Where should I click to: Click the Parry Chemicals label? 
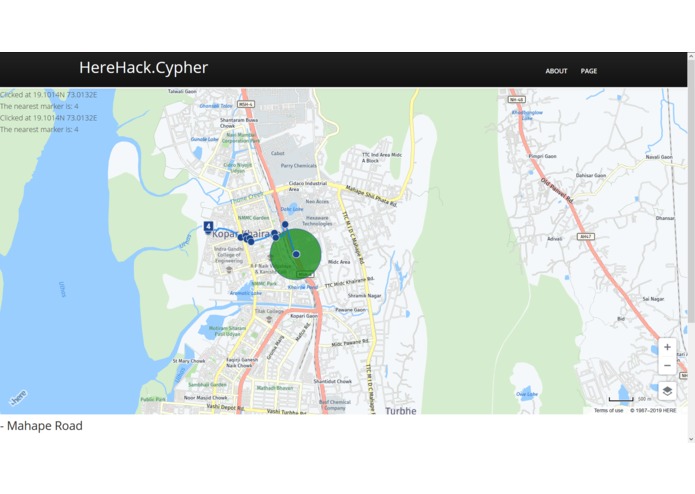click(299, 165)
